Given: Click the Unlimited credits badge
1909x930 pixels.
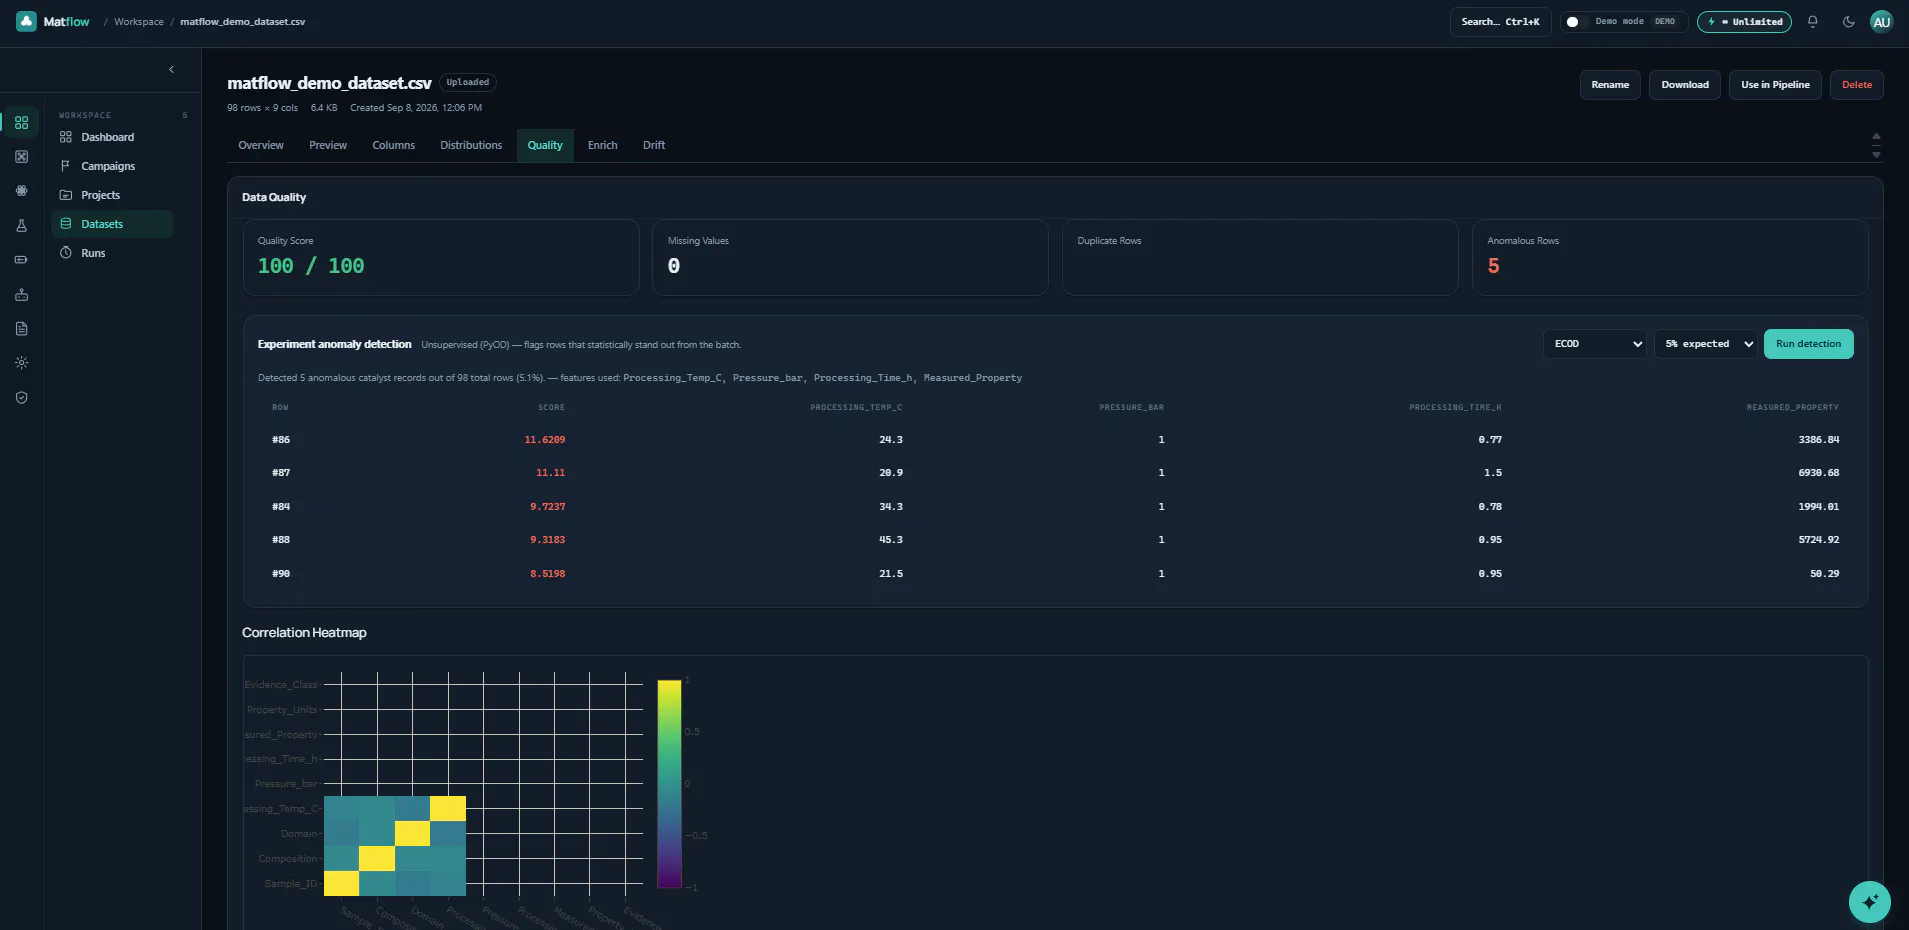Looking at the screenshot, I should pos(1744,22).
